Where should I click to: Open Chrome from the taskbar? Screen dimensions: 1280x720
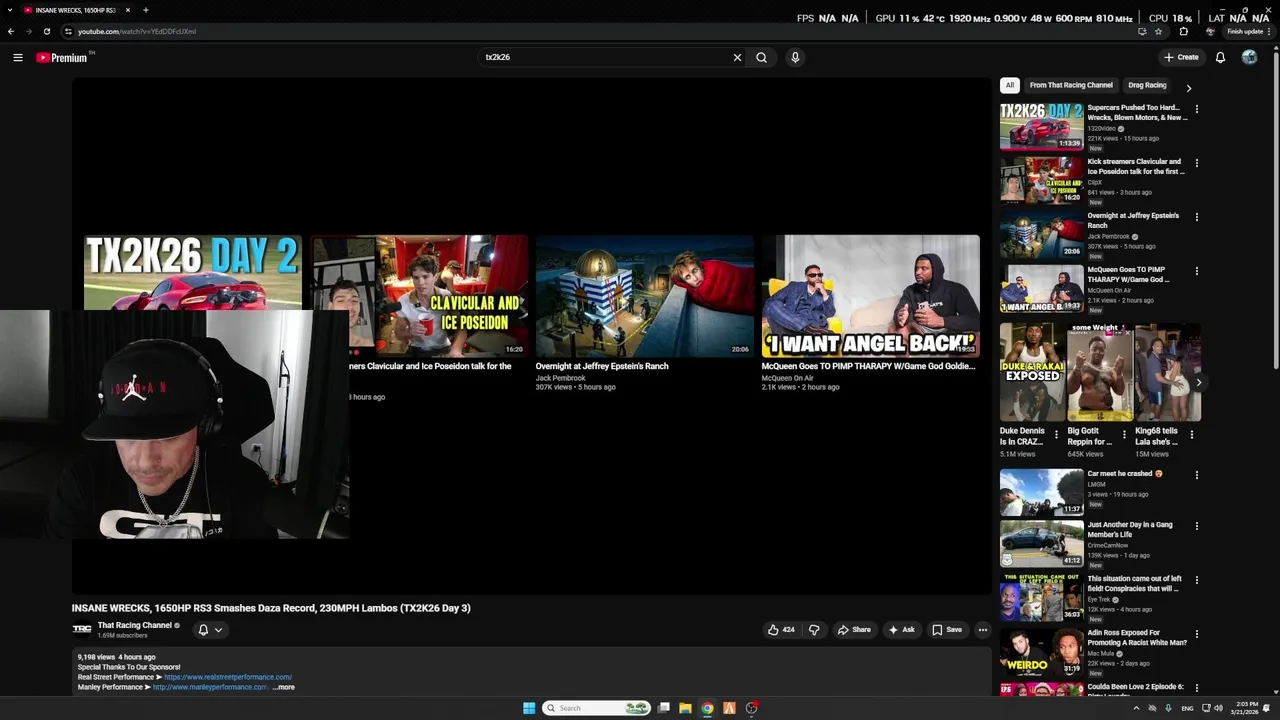(x=707, y=708)
